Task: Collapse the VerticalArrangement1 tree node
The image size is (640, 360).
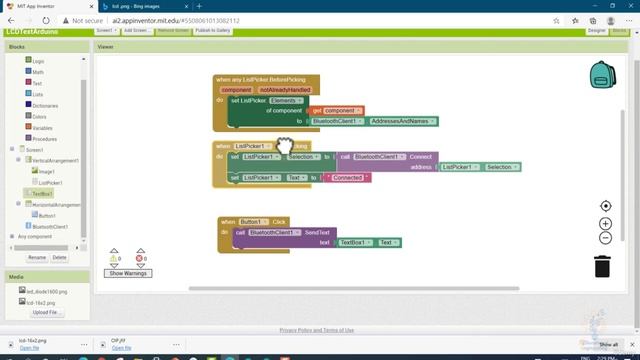Action: (x=18, y=160)
